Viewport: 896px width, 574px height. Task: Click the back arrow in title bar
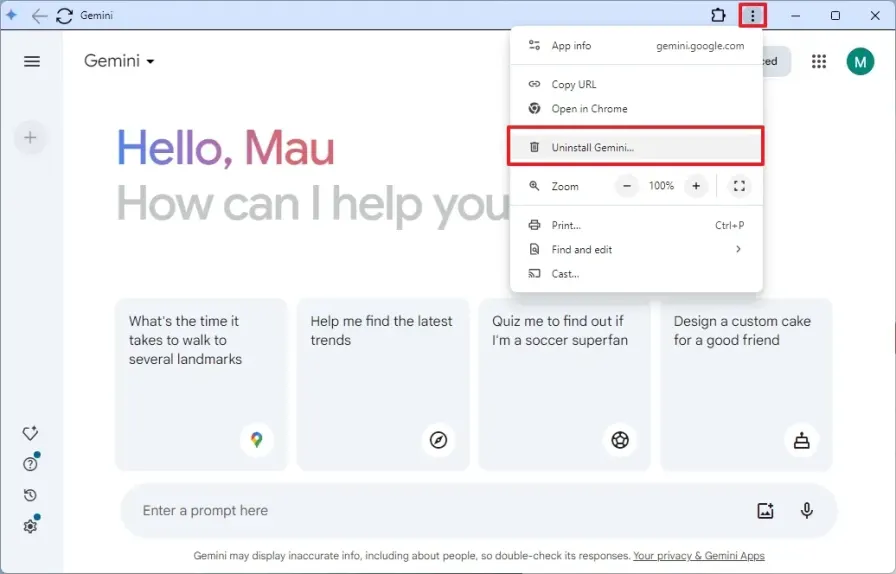[x=39, y=15]
